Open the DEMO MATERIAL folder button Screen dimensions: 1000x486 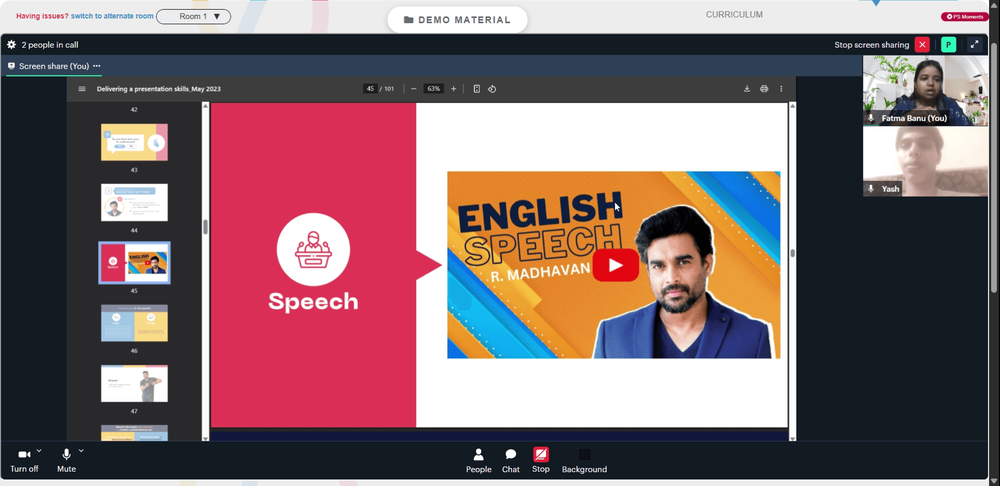457,20
